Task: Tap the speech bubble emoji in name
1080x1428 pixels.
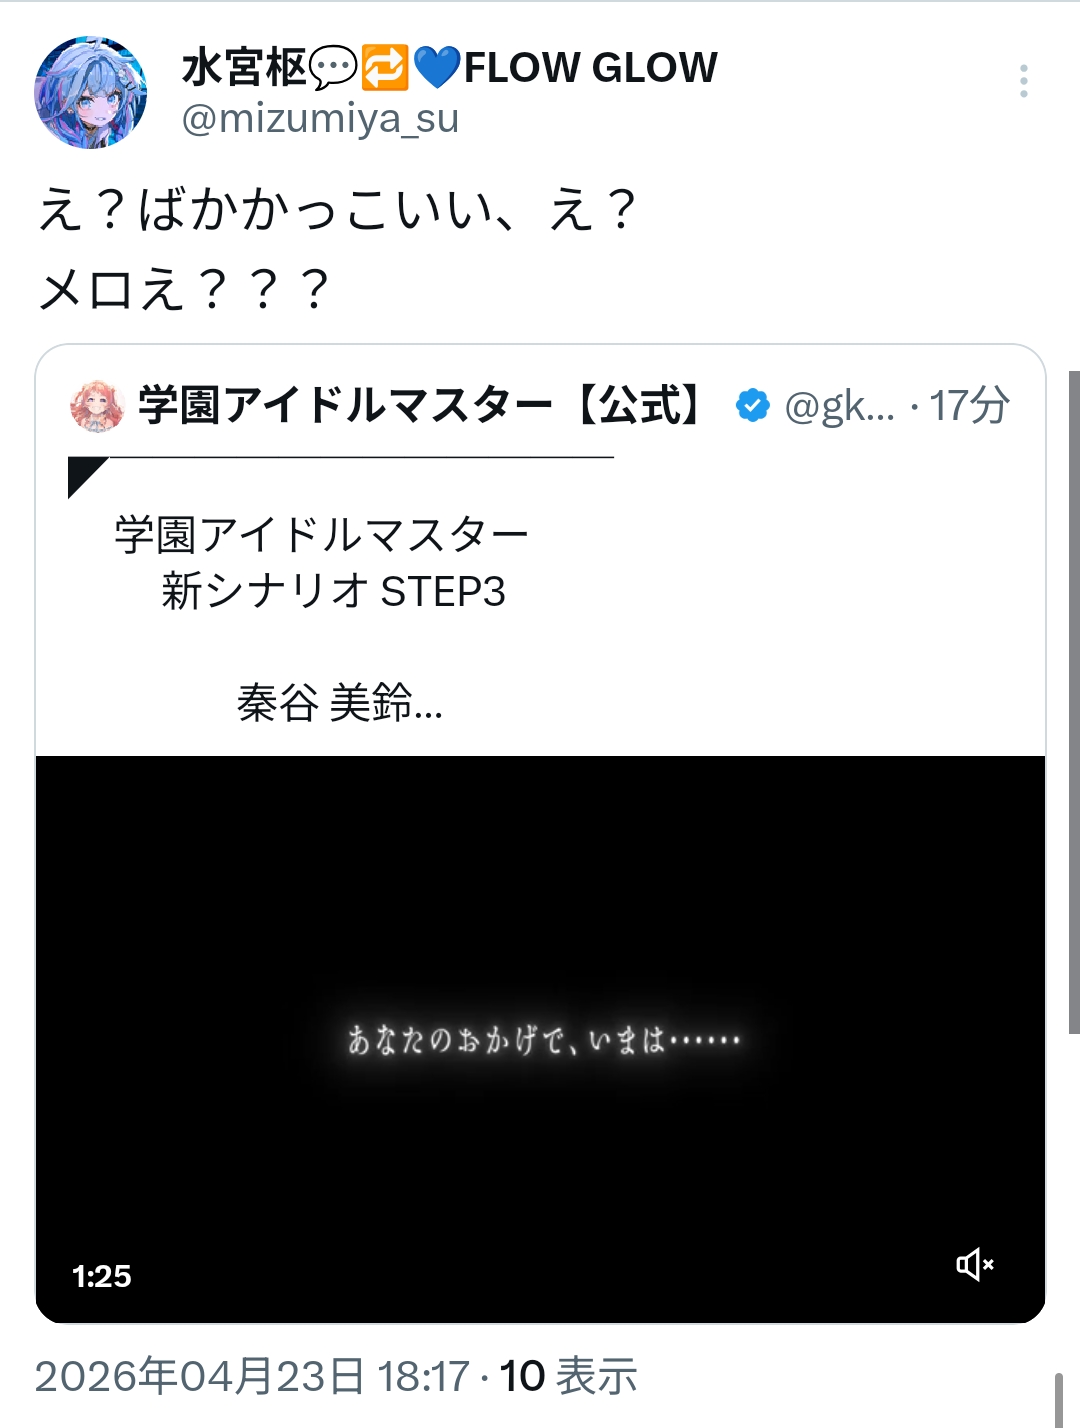Action: [x=333, y=67]
